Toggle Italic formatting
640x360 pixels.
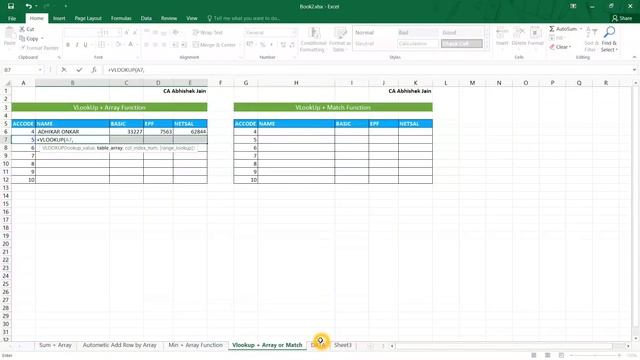point(77,44)
